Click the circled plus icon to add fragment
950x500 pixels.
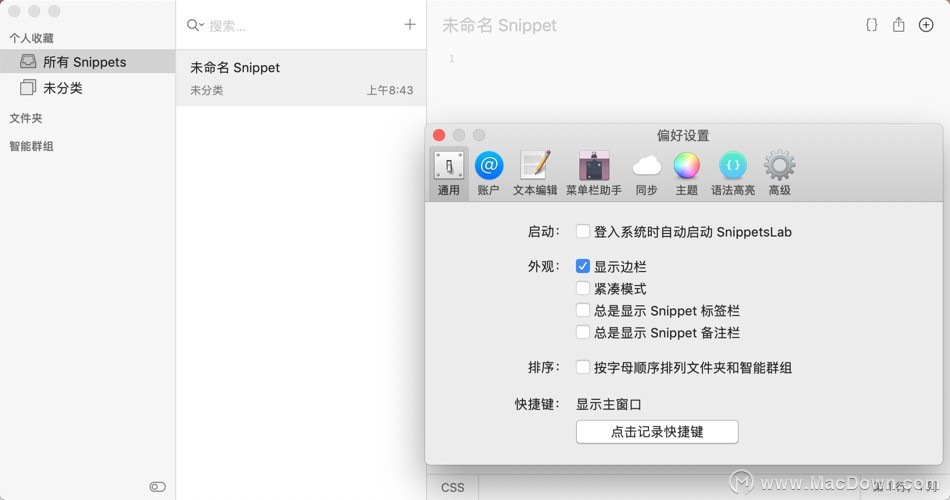(926, 25)
